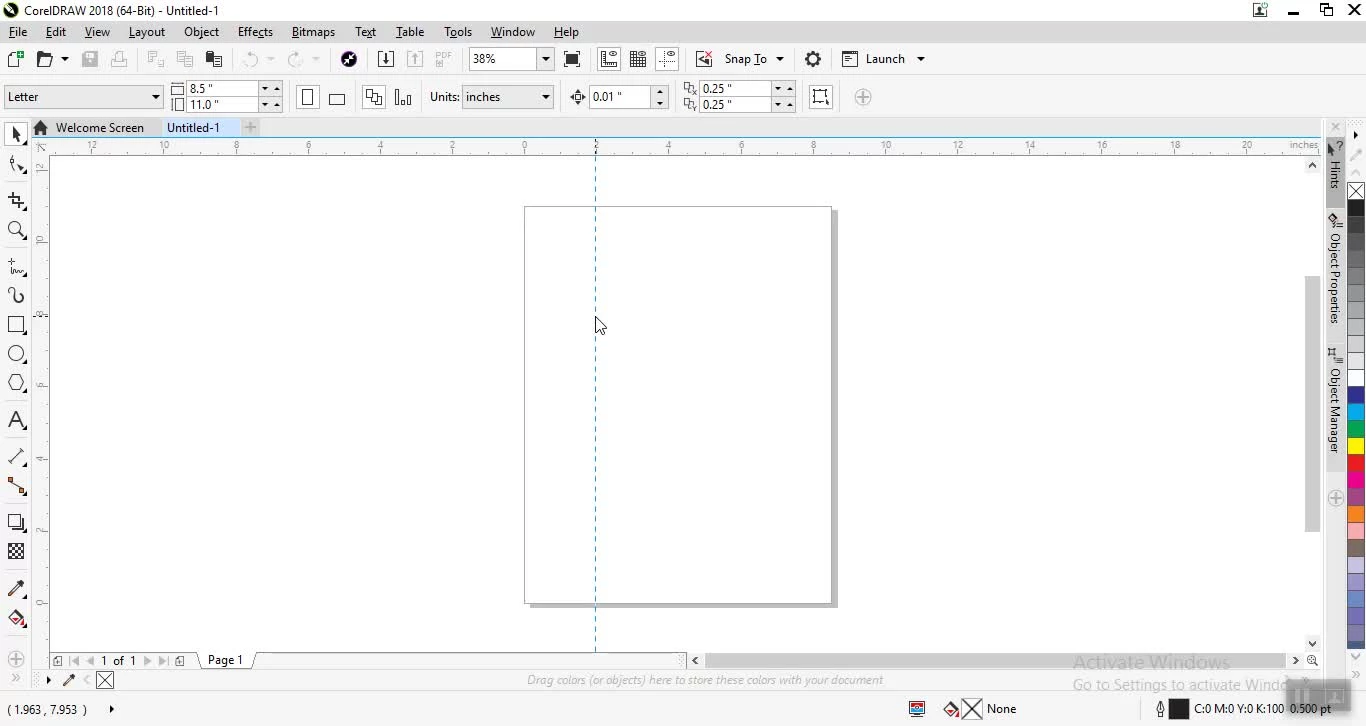This screenshot has height=726, width=1366.
Task: Select the Connector tool
Action: [16, 486]
